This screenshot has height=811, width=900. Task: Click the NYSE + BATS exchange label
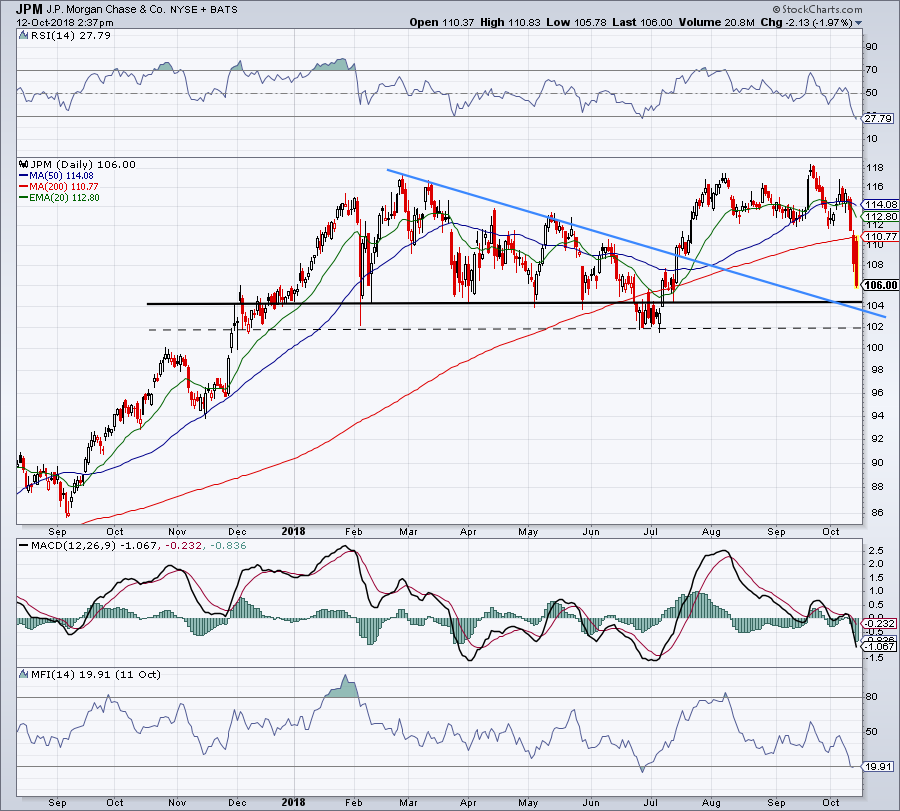coord(203,9)
